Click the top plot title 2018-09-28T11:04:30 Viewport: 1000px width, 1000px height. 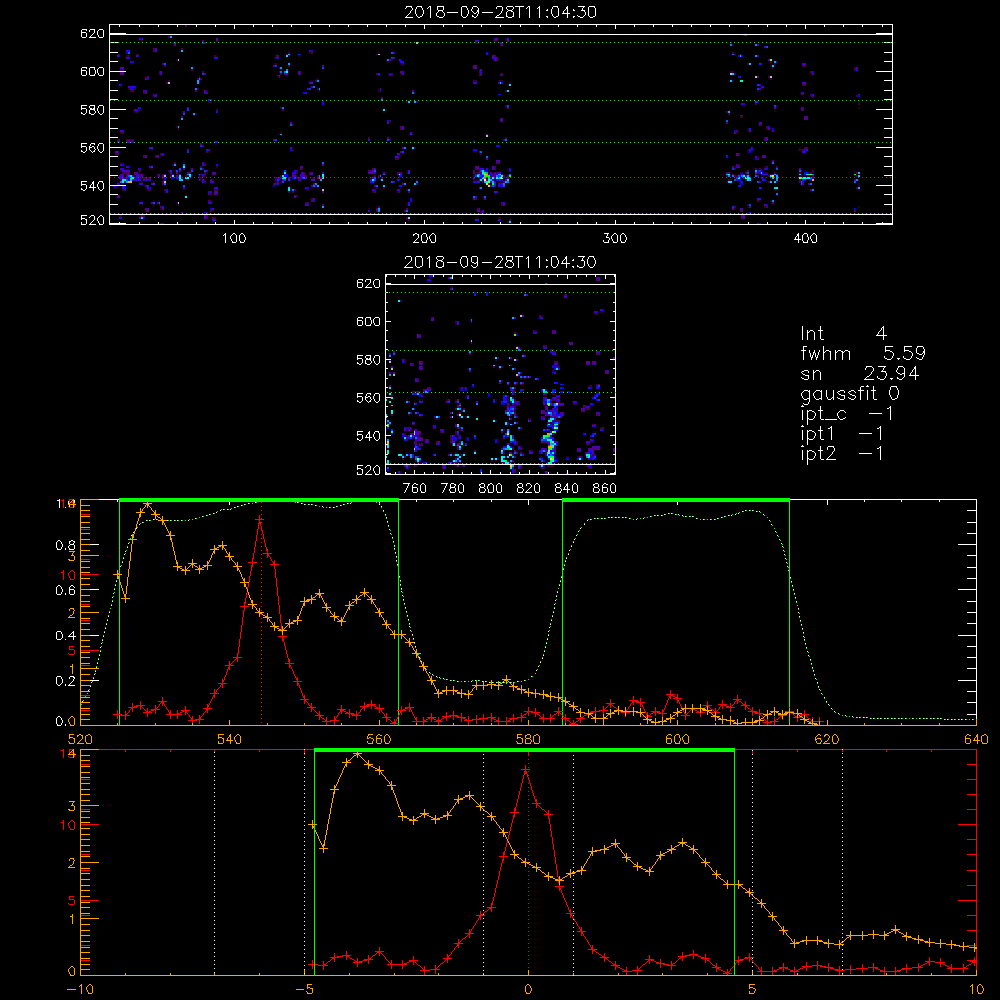point(501,12)
